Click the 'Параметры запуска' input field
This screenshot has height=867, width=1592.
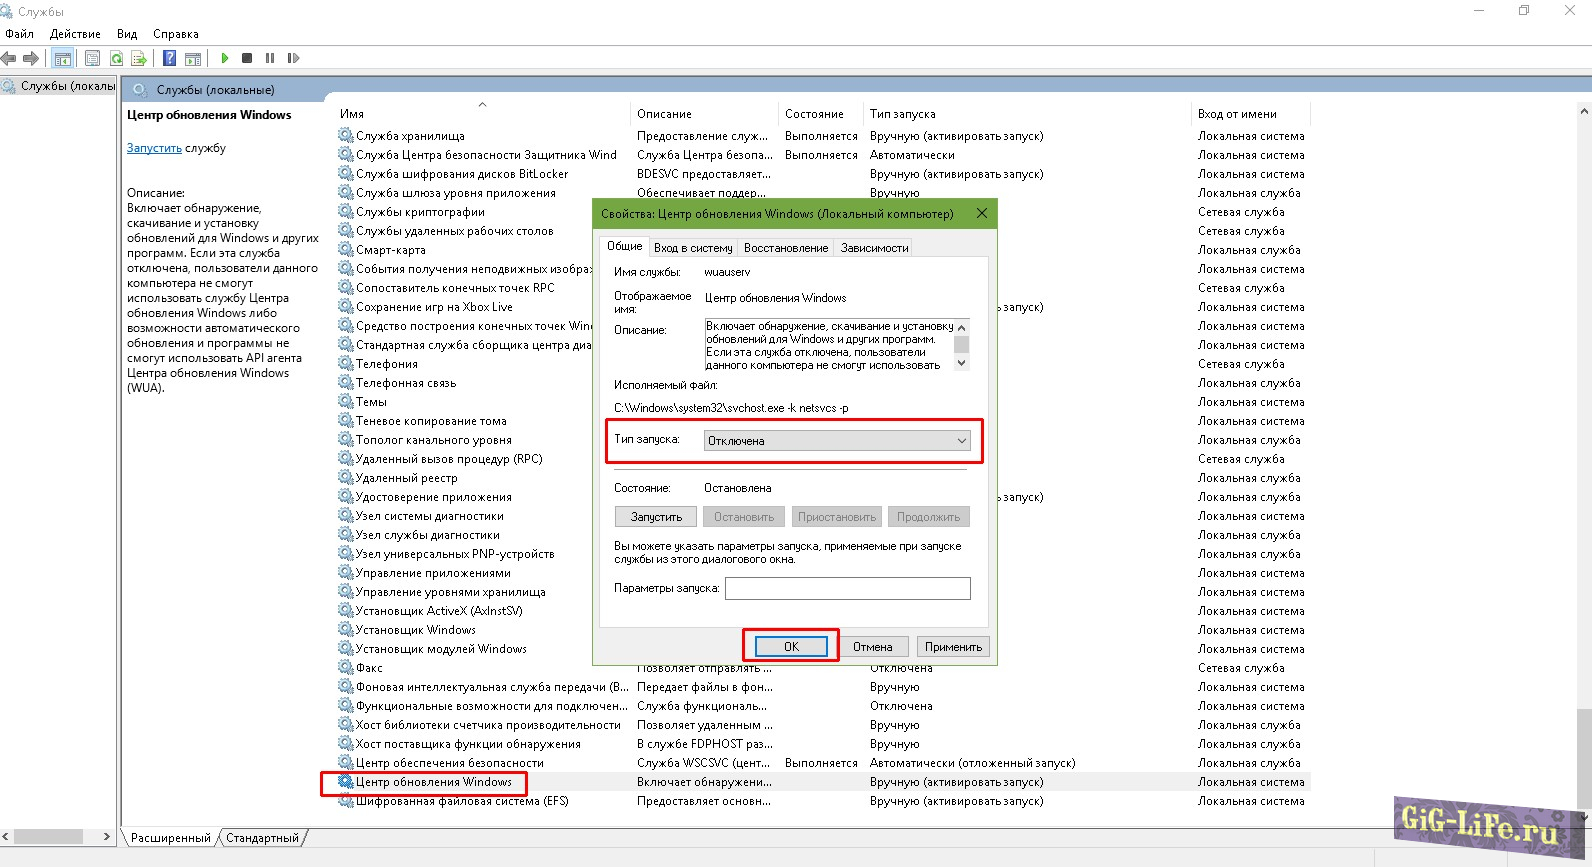point(847,588)
